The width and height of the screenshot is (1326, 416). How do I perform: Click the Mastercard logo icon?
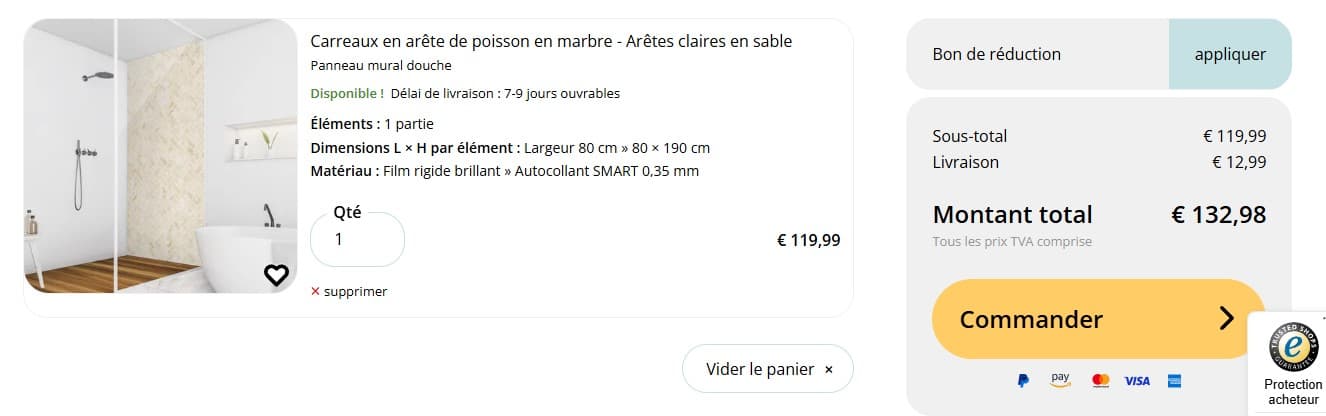[1100, 381]
